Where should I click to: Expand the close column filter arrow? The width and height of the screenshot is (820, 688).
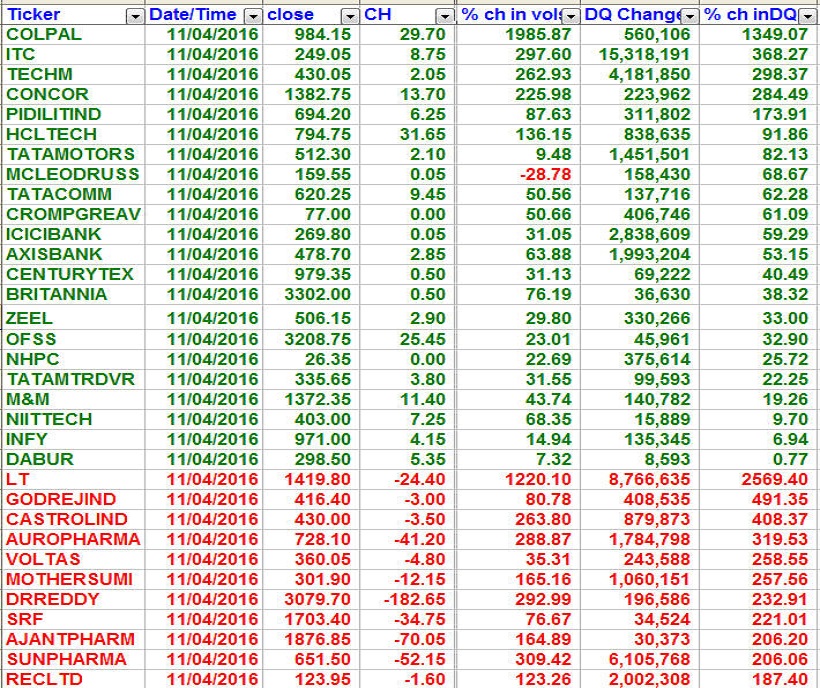click(x=349, y=16)
